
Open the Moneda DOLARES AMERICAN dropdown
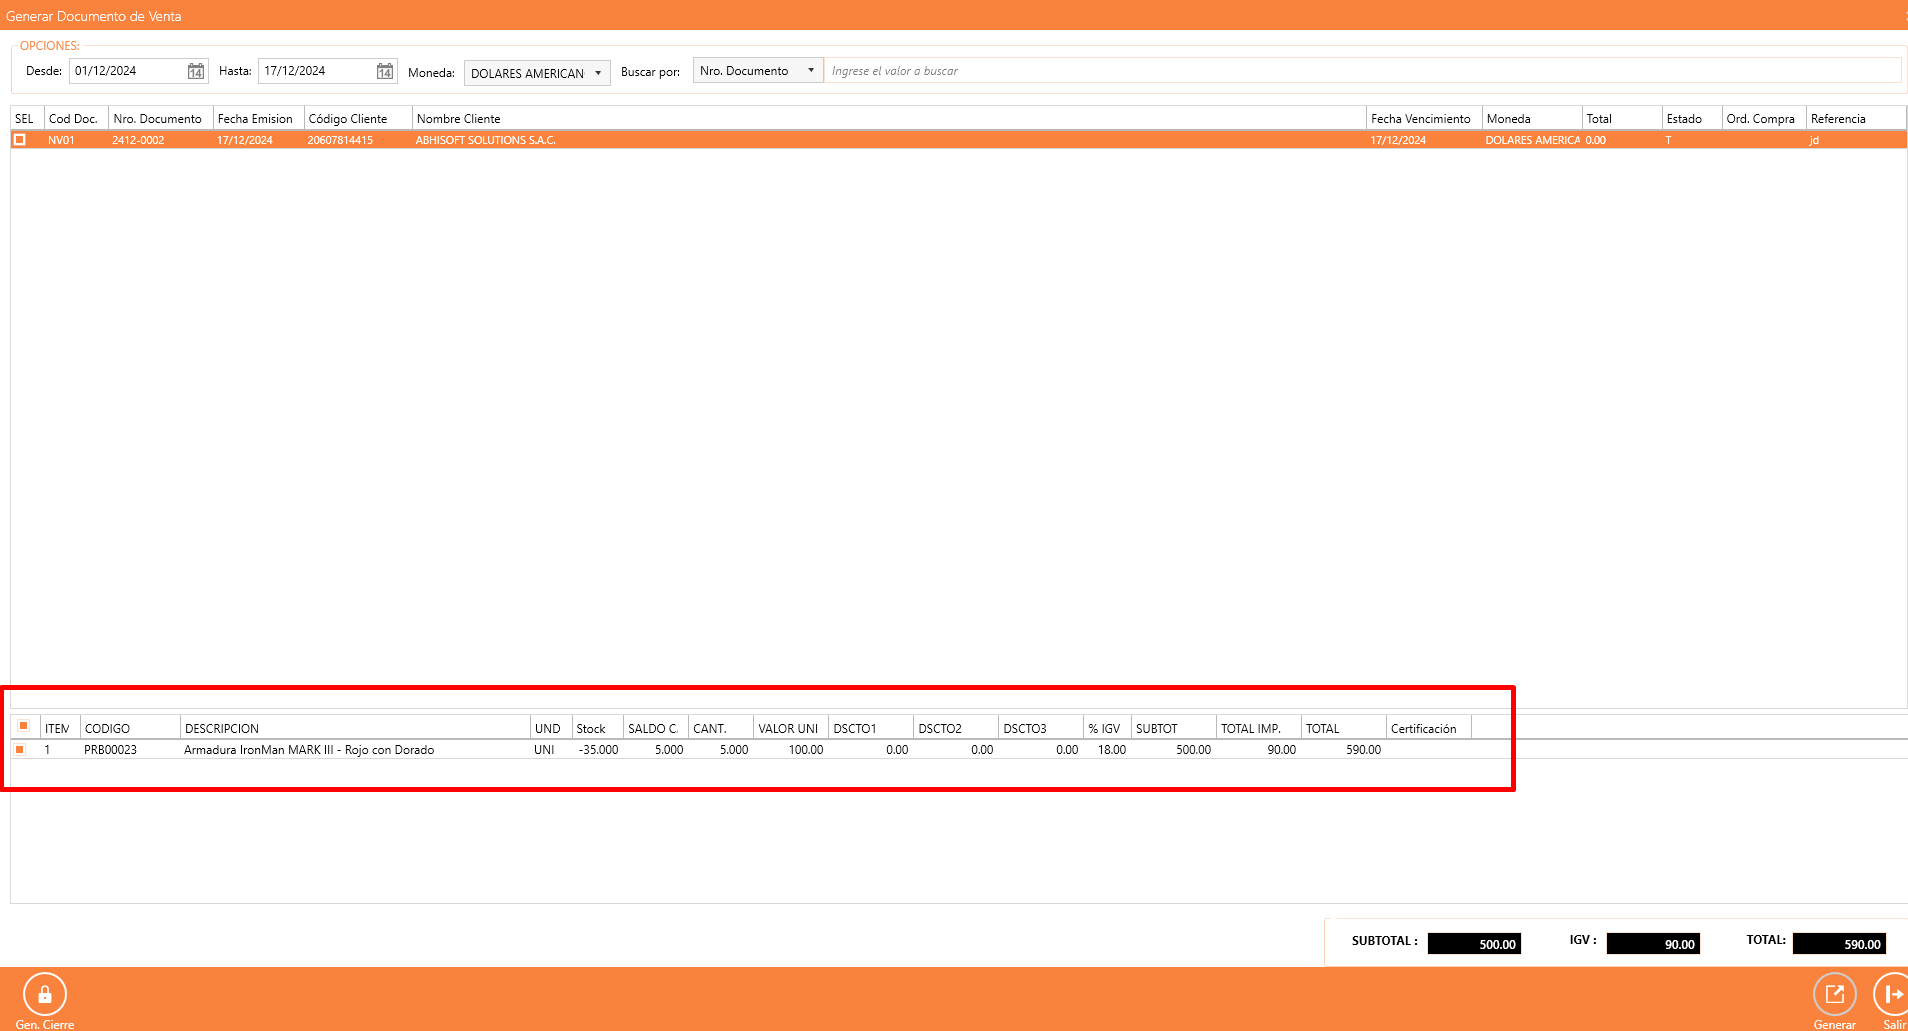[x=537, y=73]
